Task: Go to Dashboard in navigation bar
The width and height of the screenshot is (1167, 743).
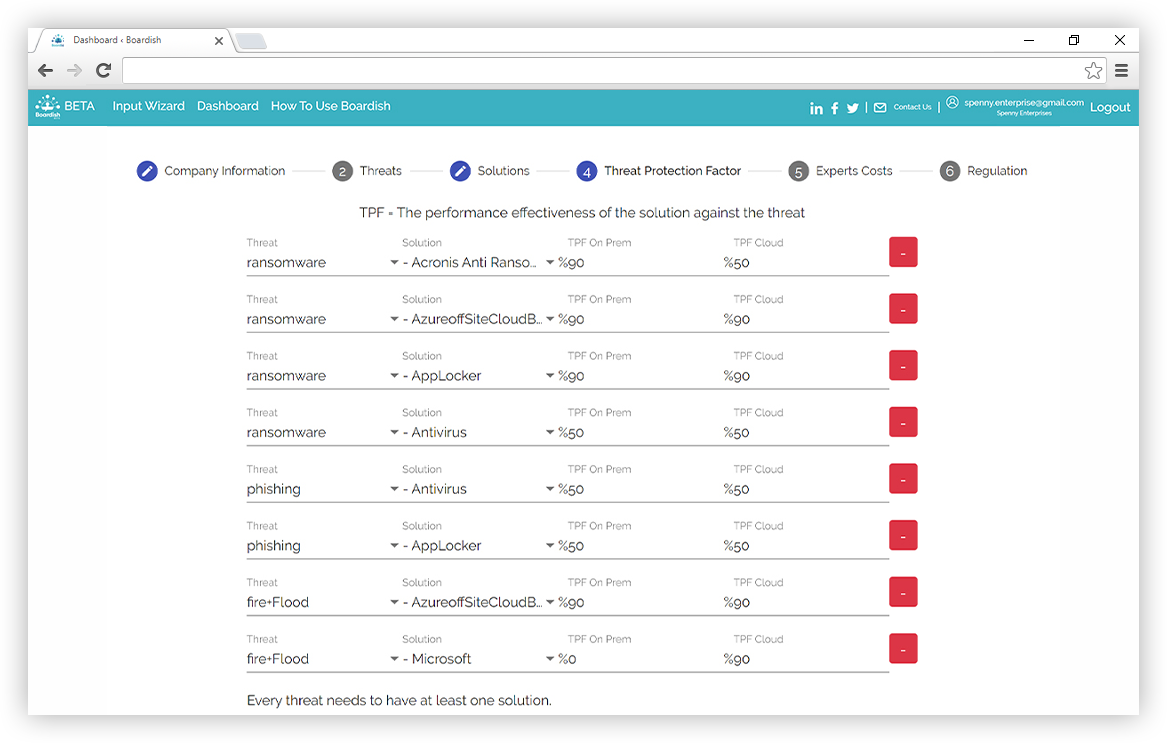Action: point(228,106)
